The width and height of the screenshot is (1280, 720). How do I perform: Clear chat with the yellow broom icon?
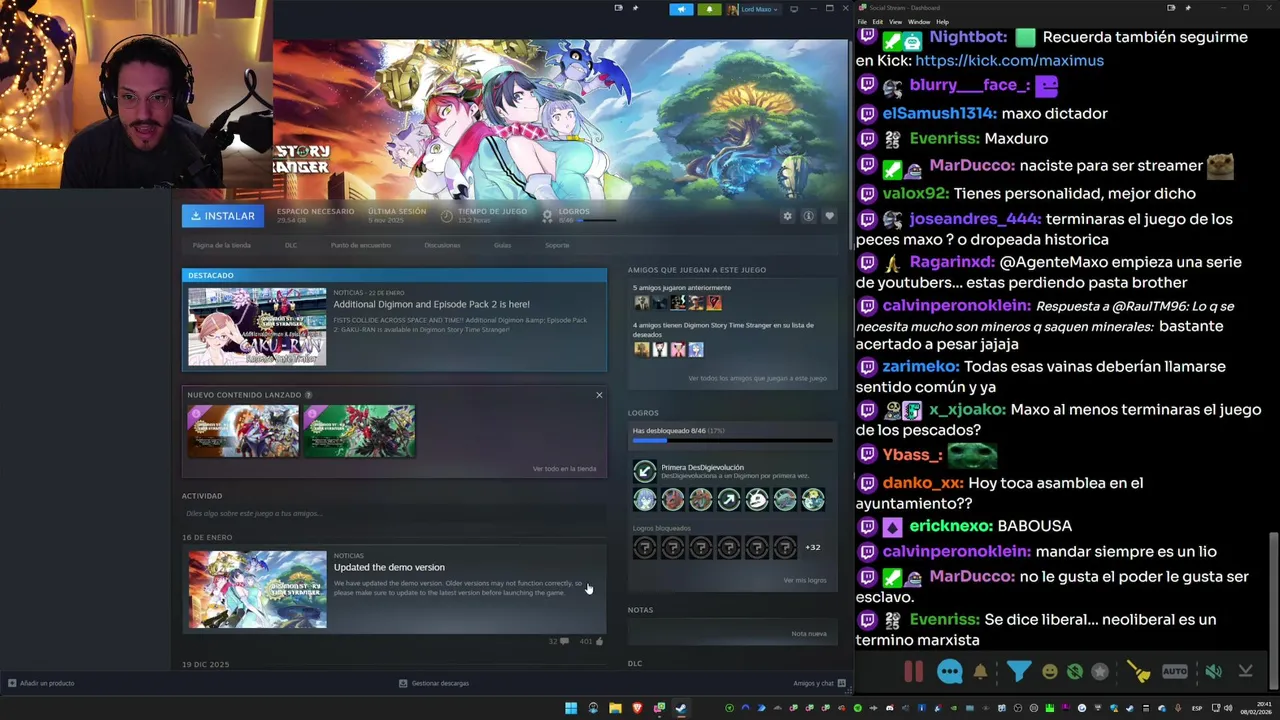tap(1138, 672)
